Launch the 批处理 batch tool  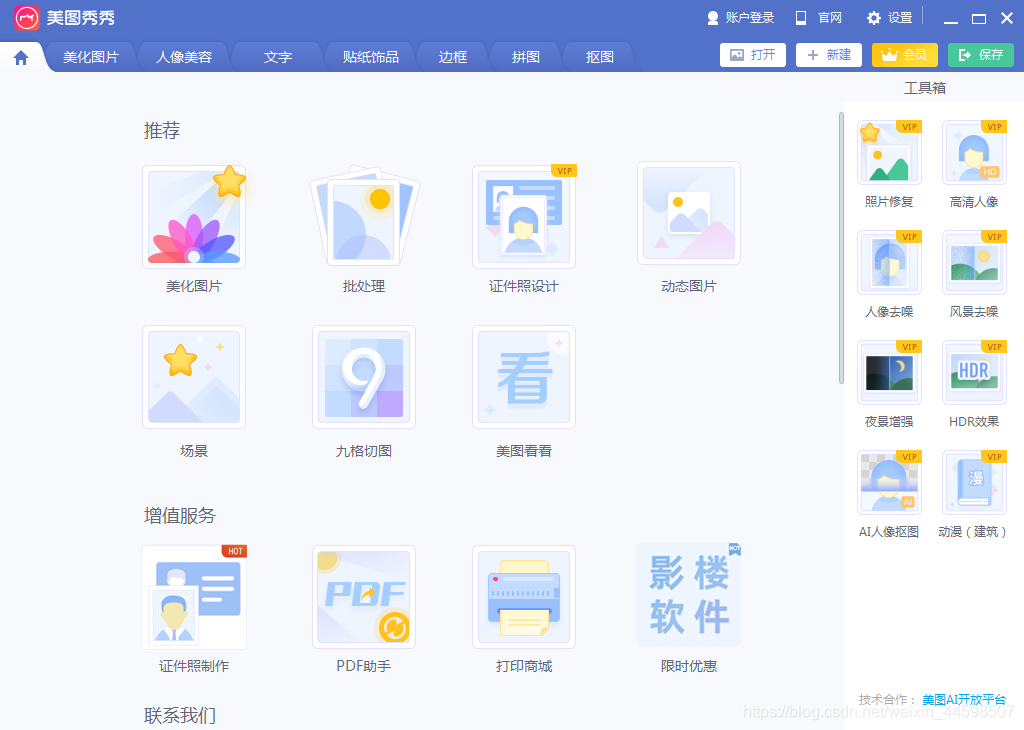point(364,217)
